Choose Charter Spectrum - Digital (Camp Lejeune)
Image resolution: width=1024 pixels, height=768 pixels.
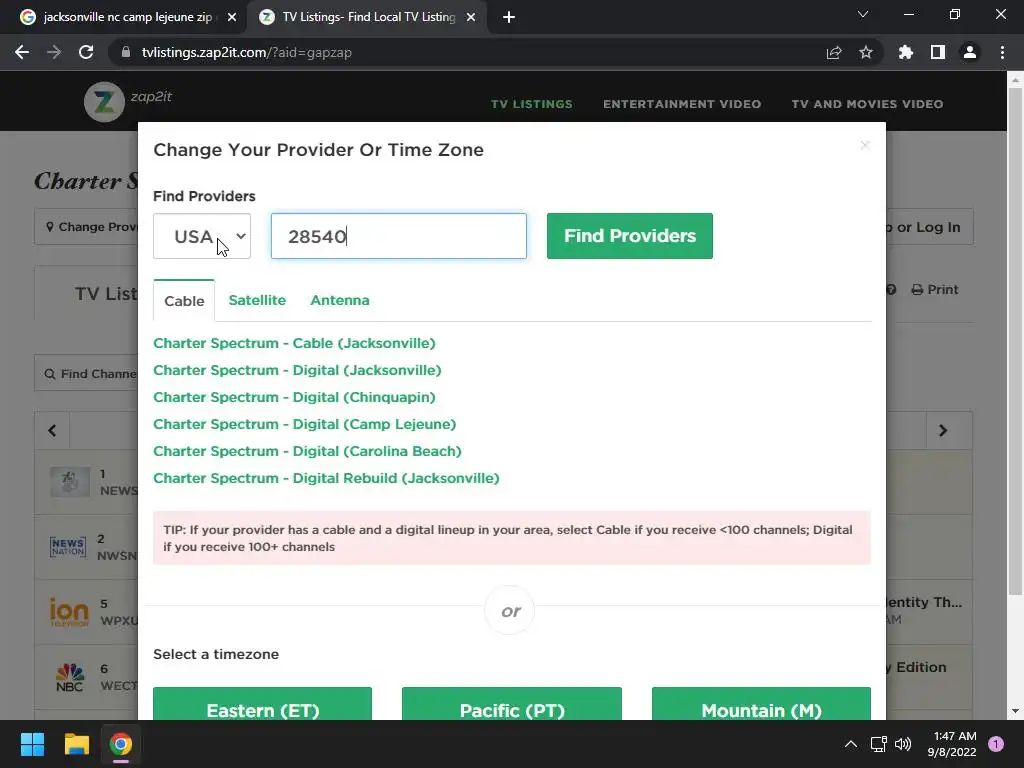[x=304, y=424]
